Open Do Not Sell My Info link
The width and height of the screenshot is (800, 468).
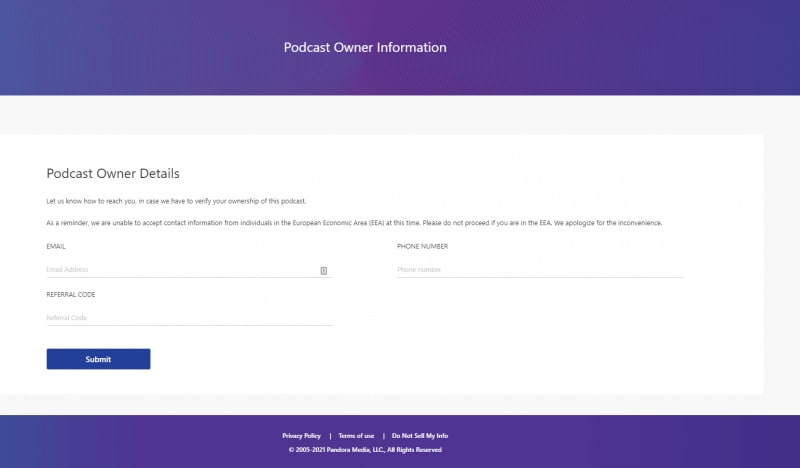click(420, 436)
